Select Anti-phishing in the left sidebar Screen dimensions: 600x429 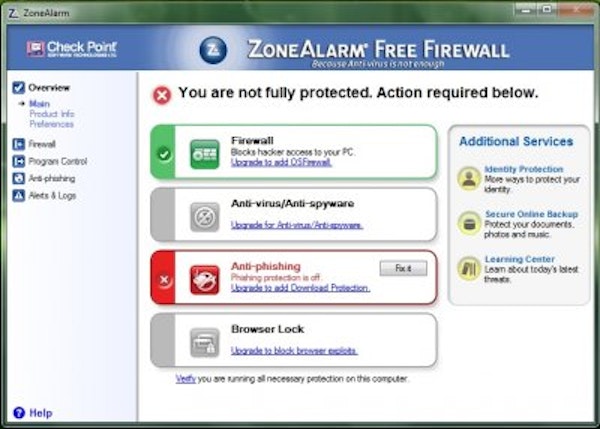coord(52,178)
